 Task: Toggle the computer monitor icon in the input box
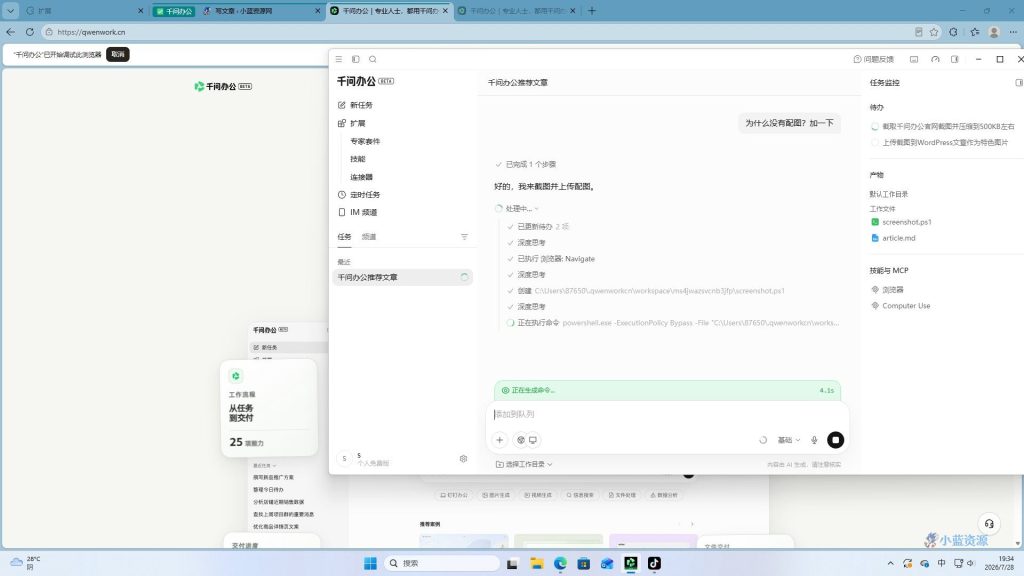coord(533,440)
